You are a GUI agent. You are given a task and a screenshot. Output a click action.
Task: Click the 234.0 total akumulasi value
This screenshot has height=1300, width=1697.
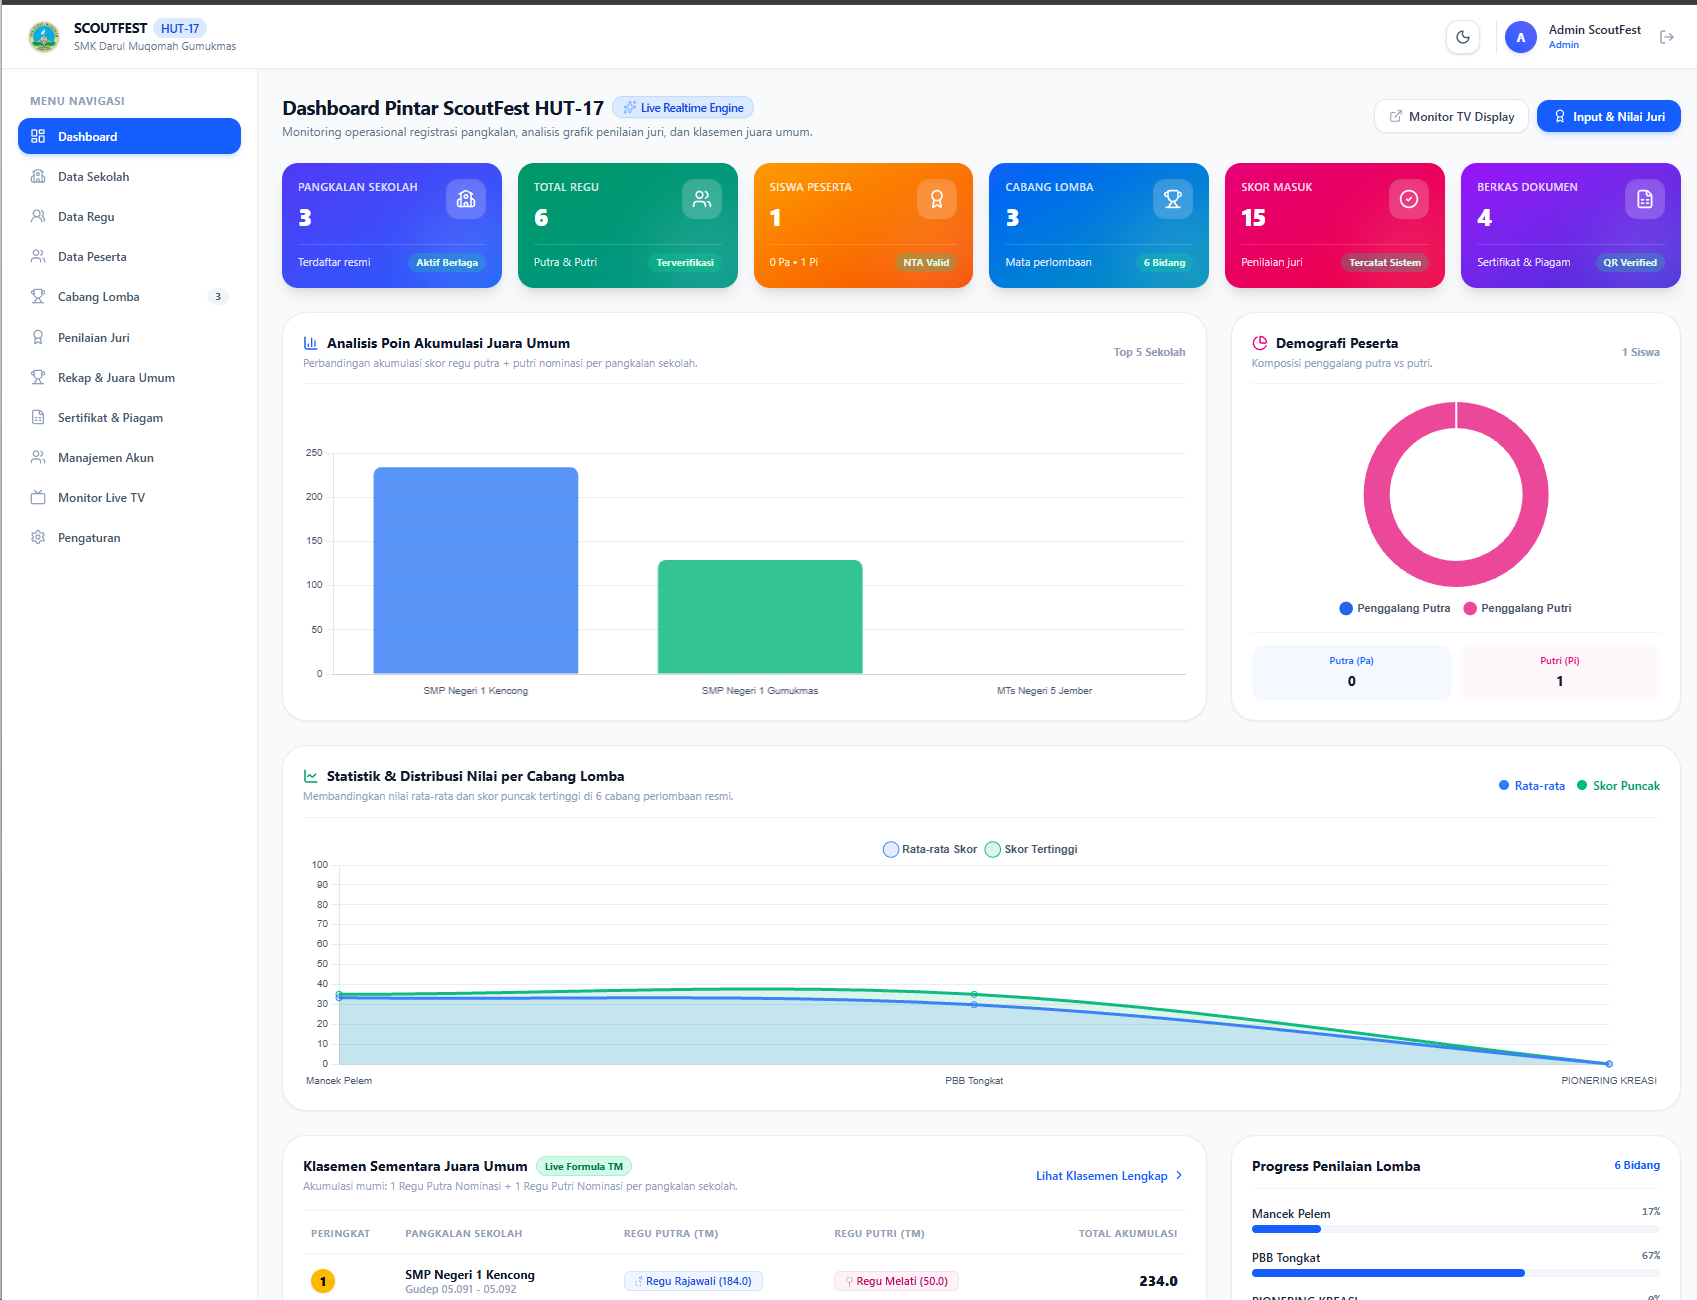point(1158,1281)
